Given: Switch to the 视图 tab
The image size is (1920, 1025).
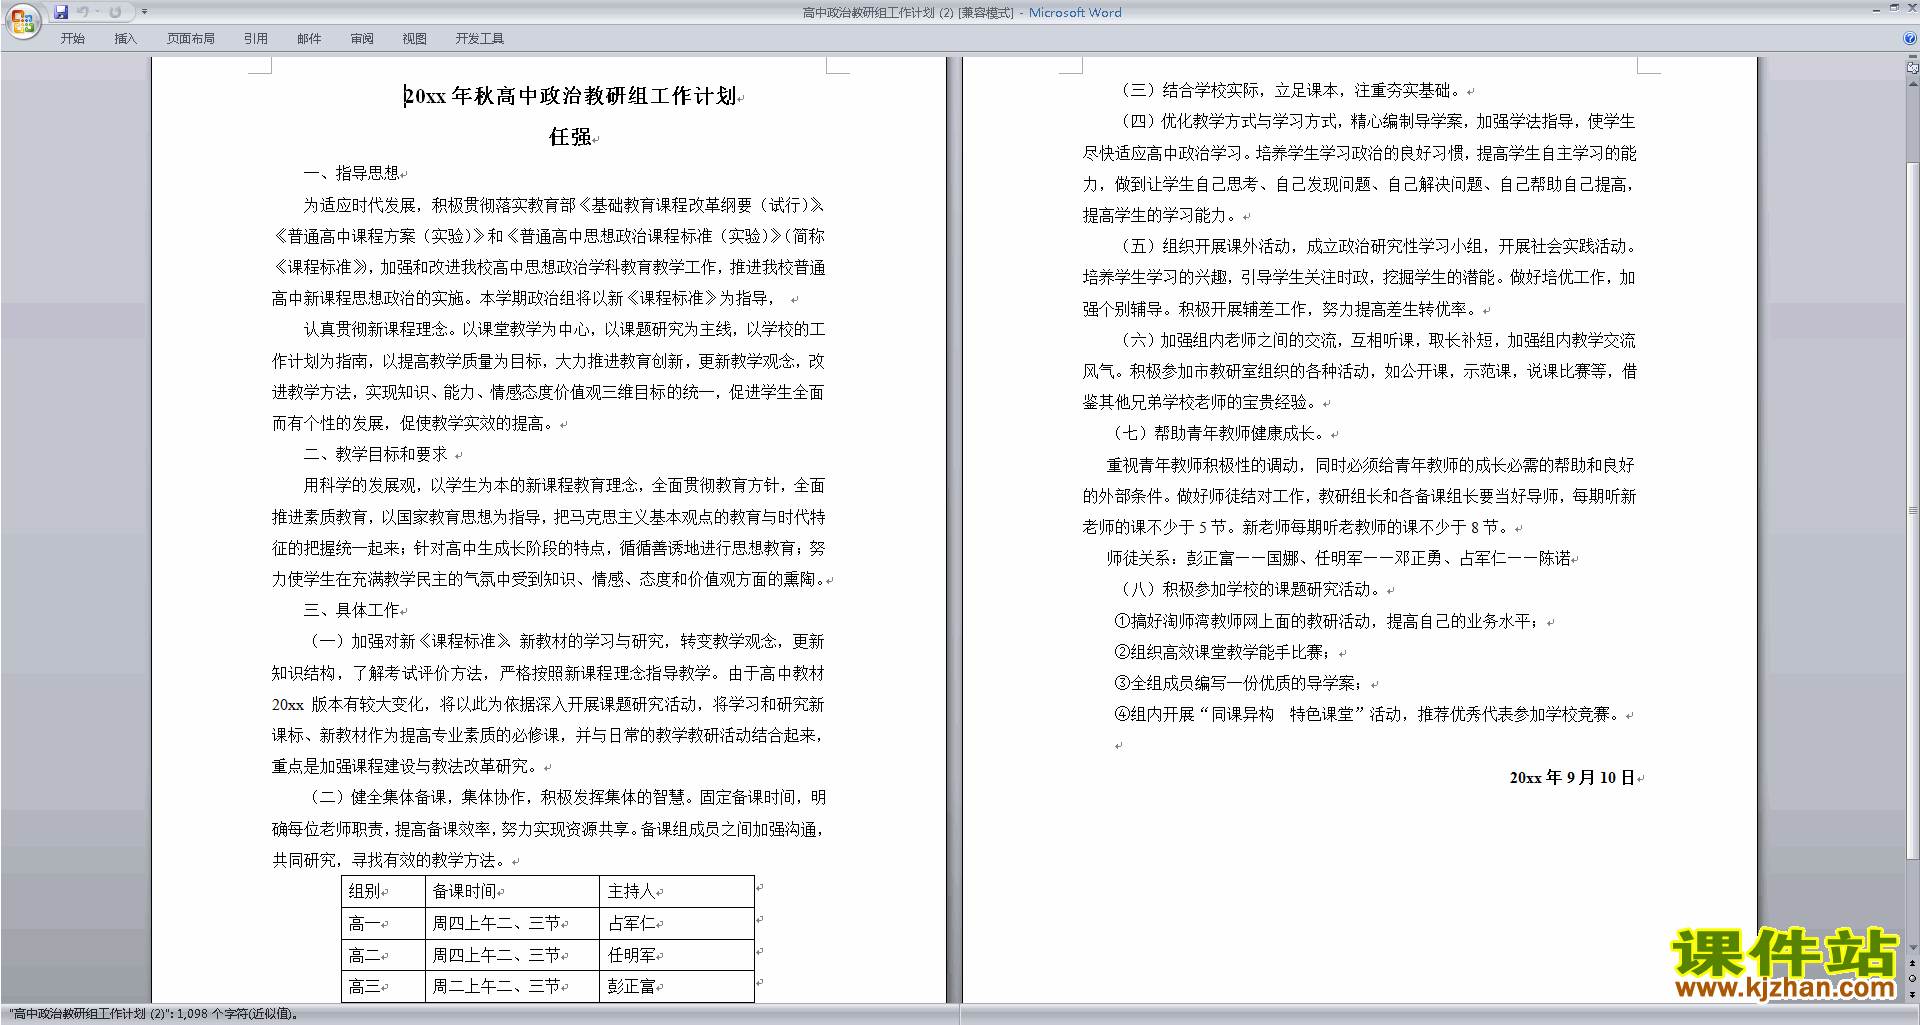Looking at the screenshot, I should tap(415, 38).
